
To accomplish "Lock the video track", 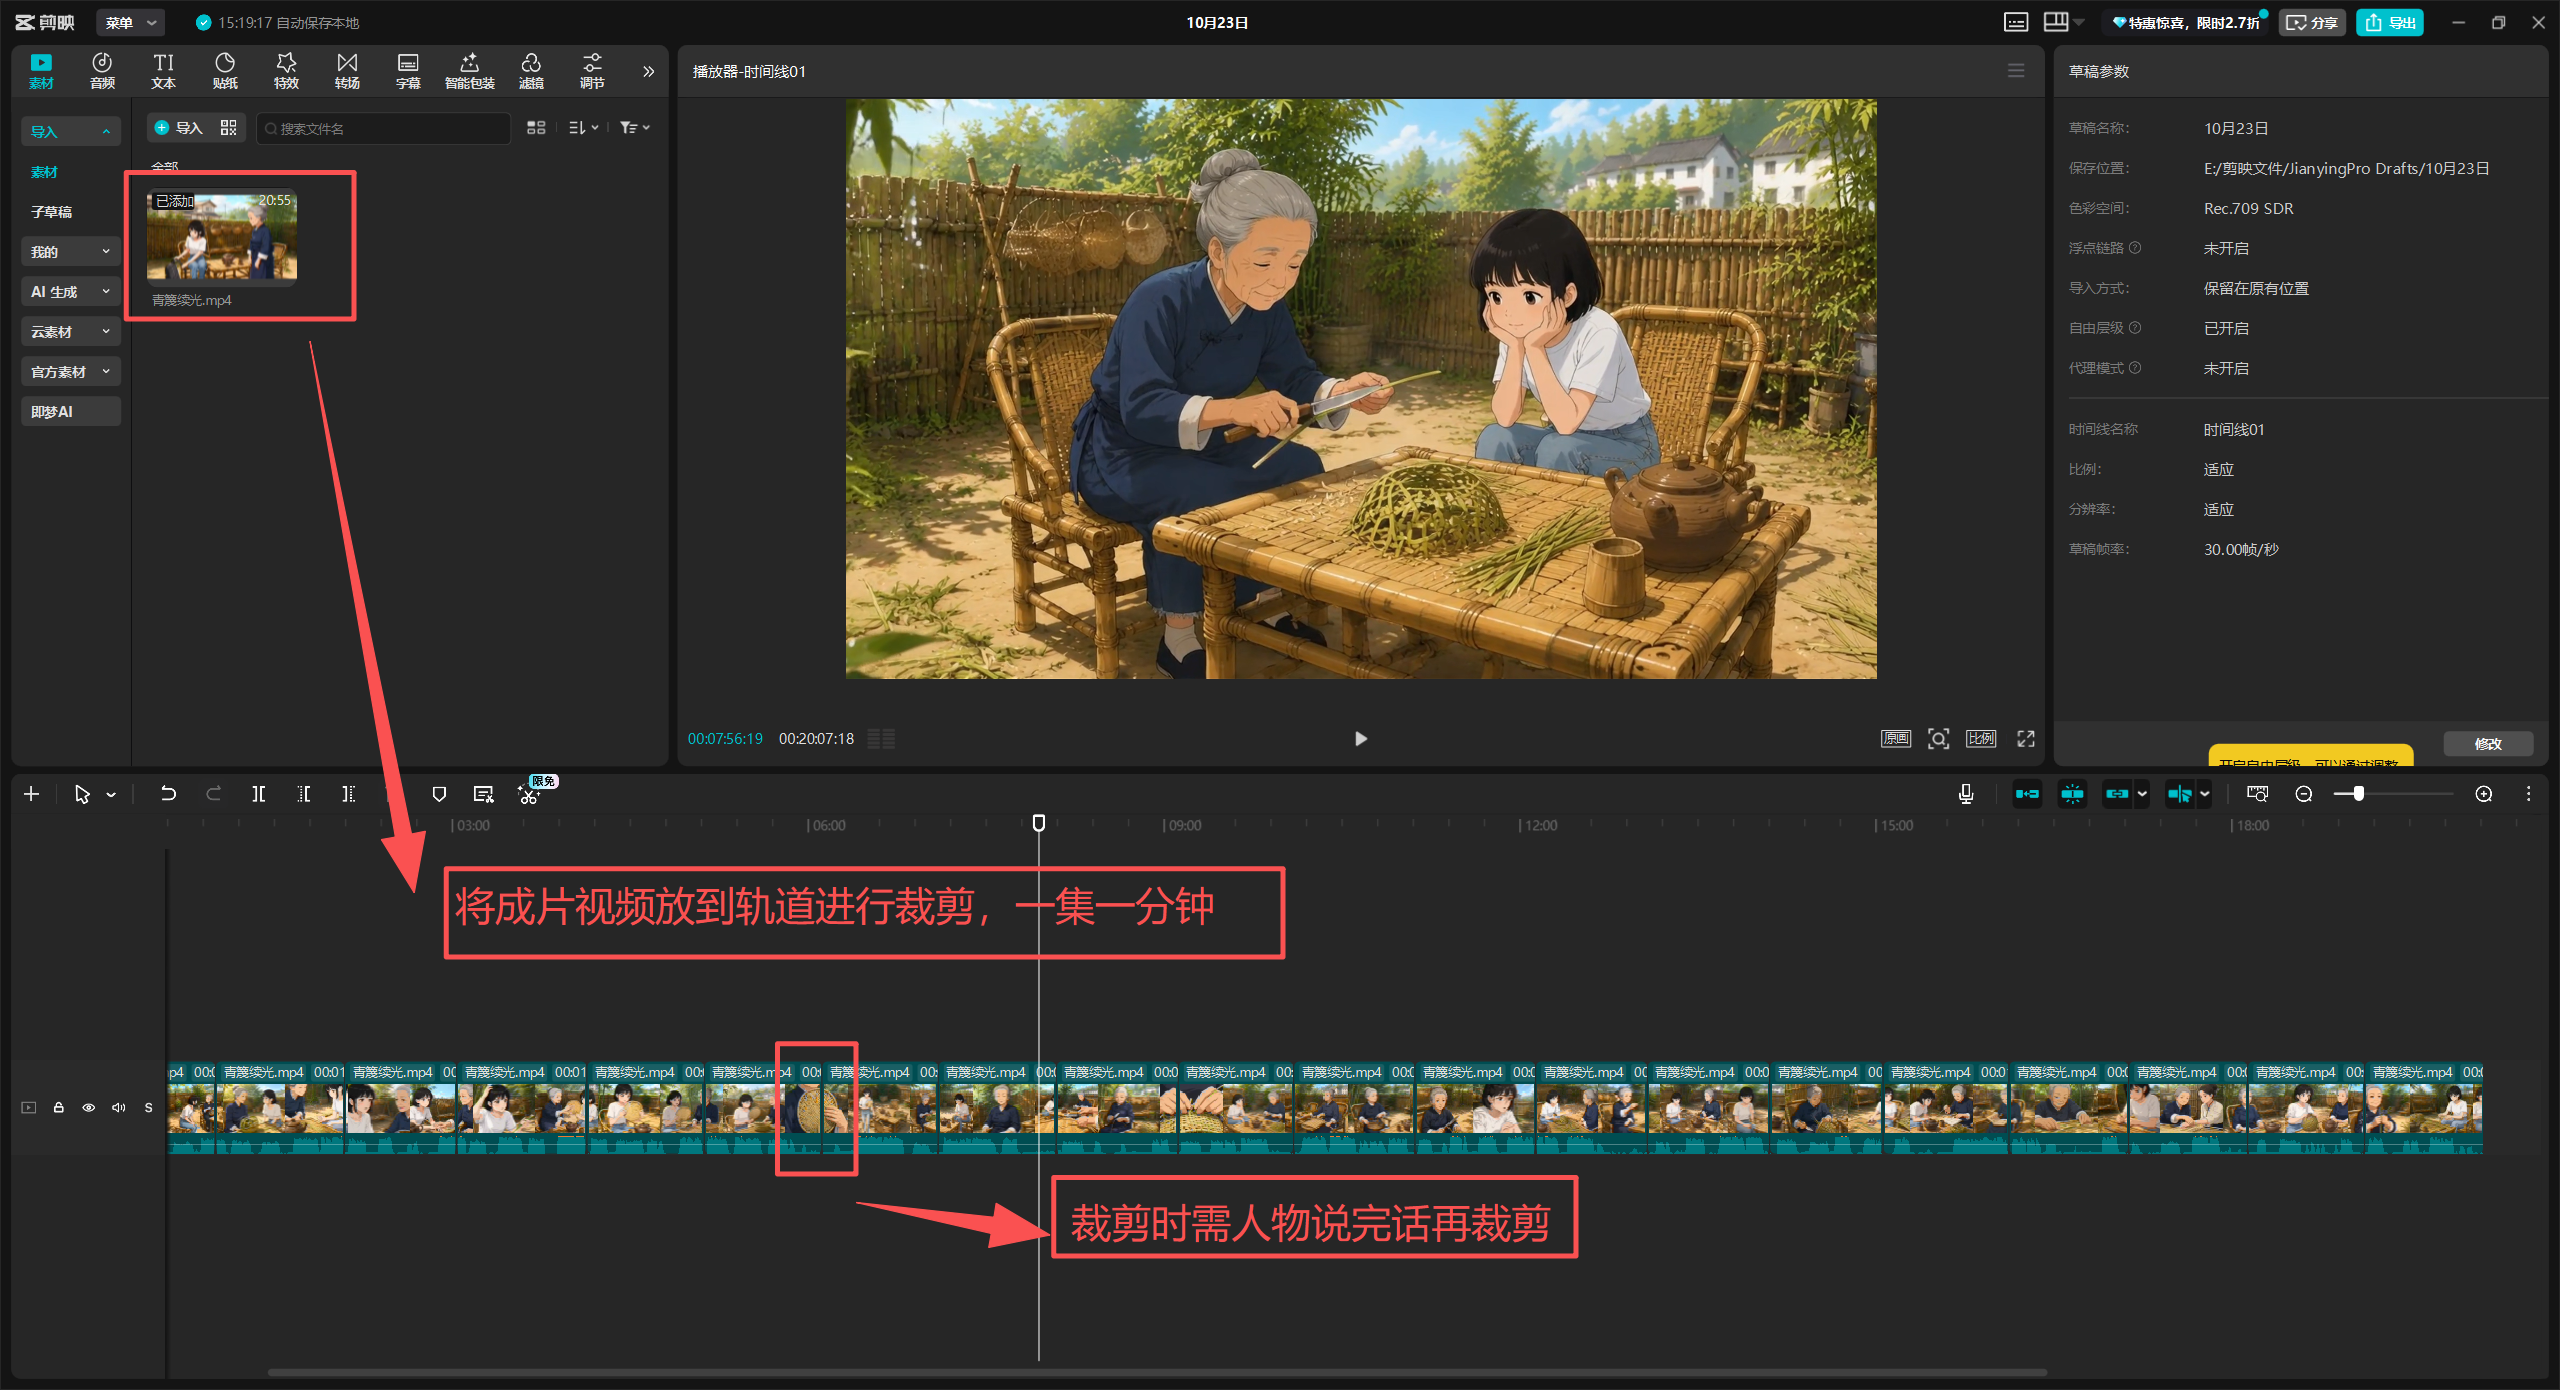I will [x=59, y=1107].
